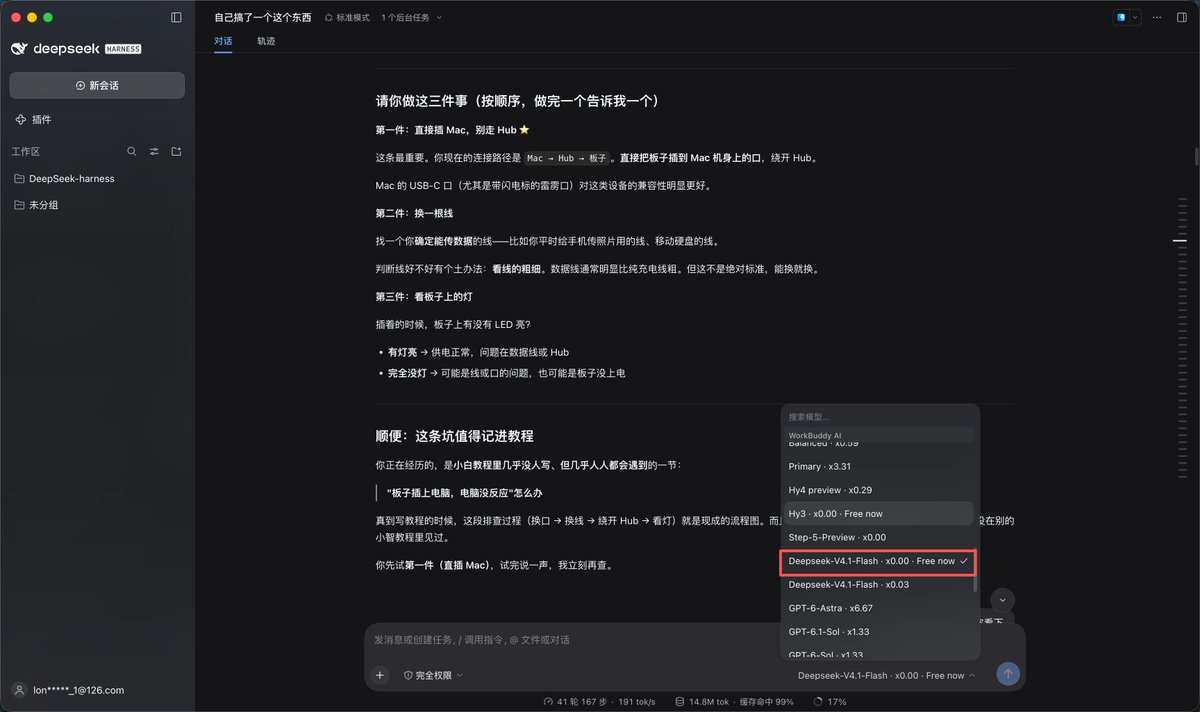
Task: Expand the 1个后台任务 dropdown
Action: [x=411, y=17]
